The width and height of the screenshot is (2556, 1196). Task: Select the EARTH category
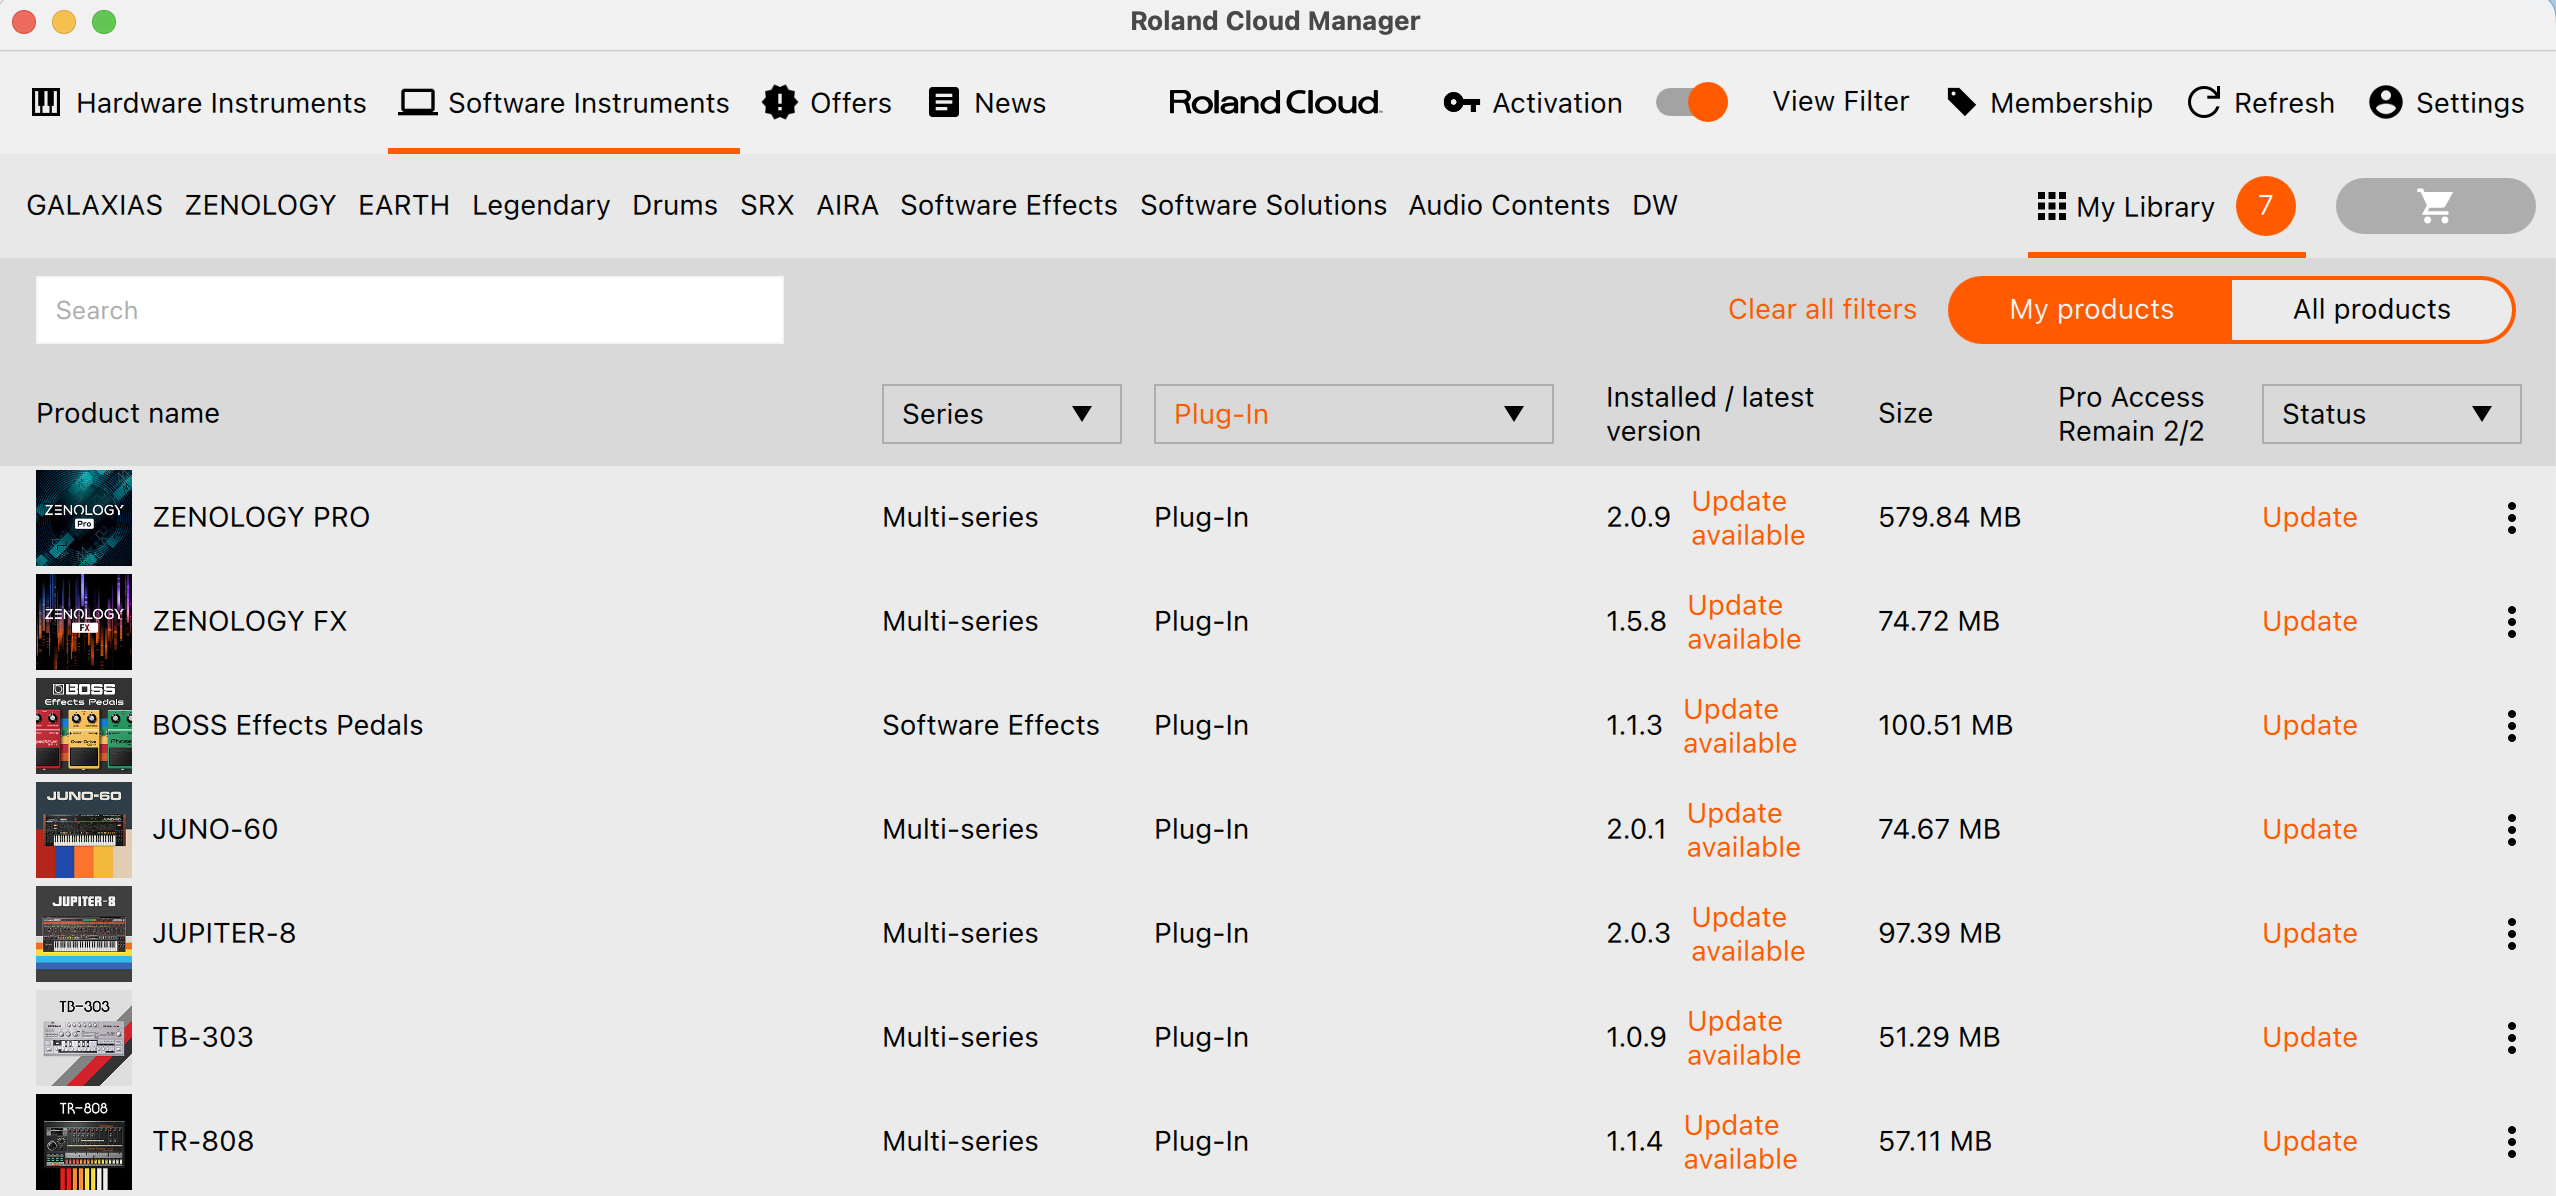(x=404, y=205)
